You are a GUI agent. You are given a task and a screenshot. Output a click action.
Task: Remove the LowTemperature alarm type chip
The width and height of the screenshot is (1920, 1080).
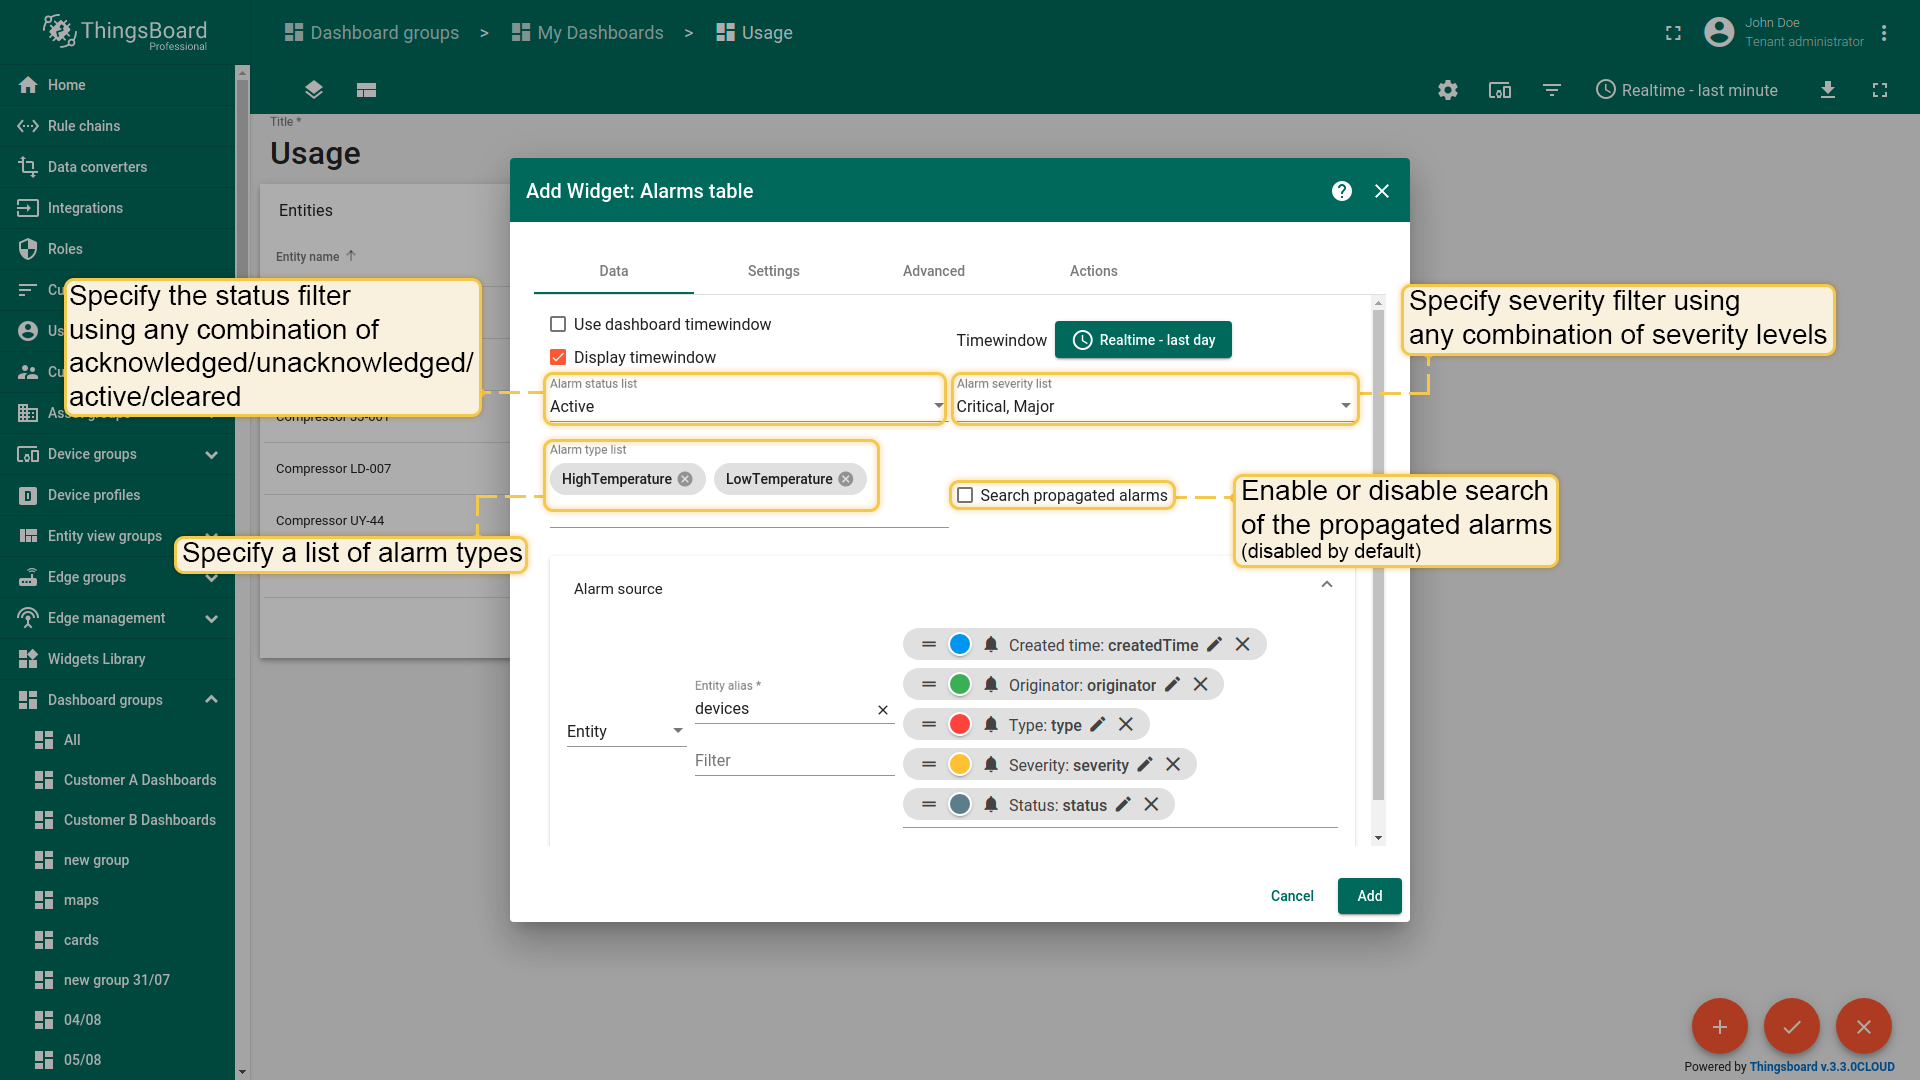(846, 479)
